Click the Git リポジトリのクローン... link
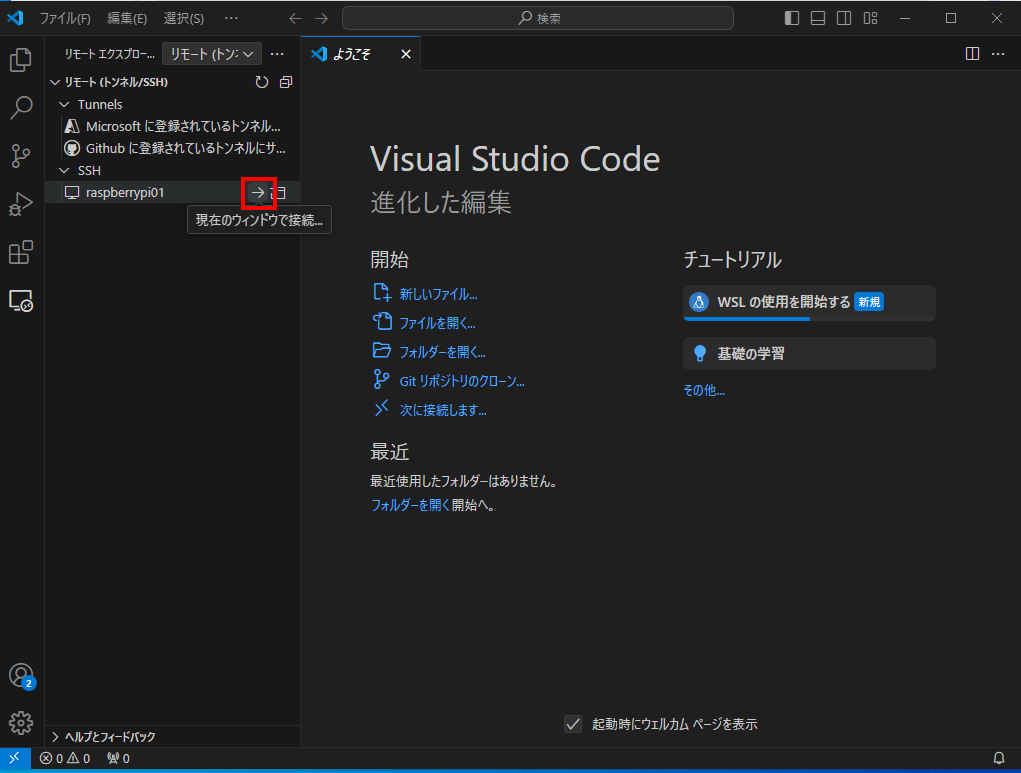Viewport: 1021px width, 773px height. [x=461, y=381]
